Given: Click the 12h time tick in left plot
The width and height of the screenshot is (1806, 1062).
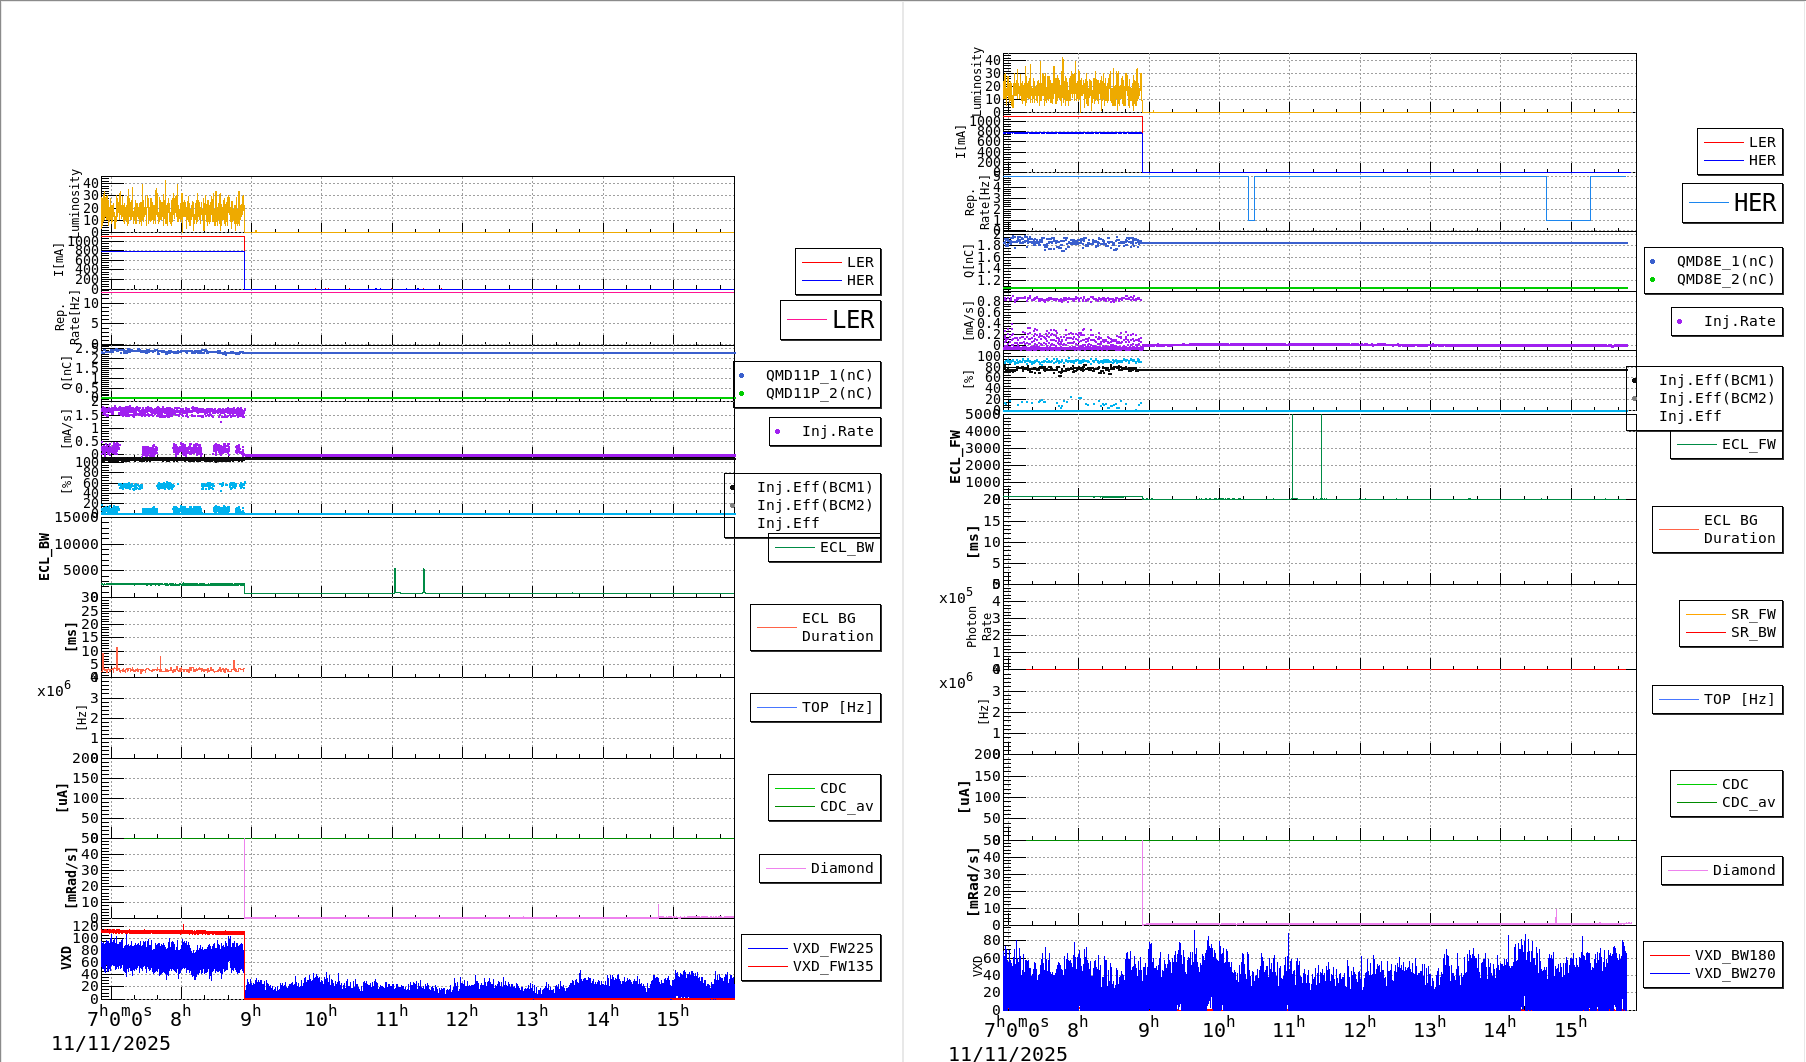Looking at the screenshot, I should pyautogui.click(x=461, y=1018).
